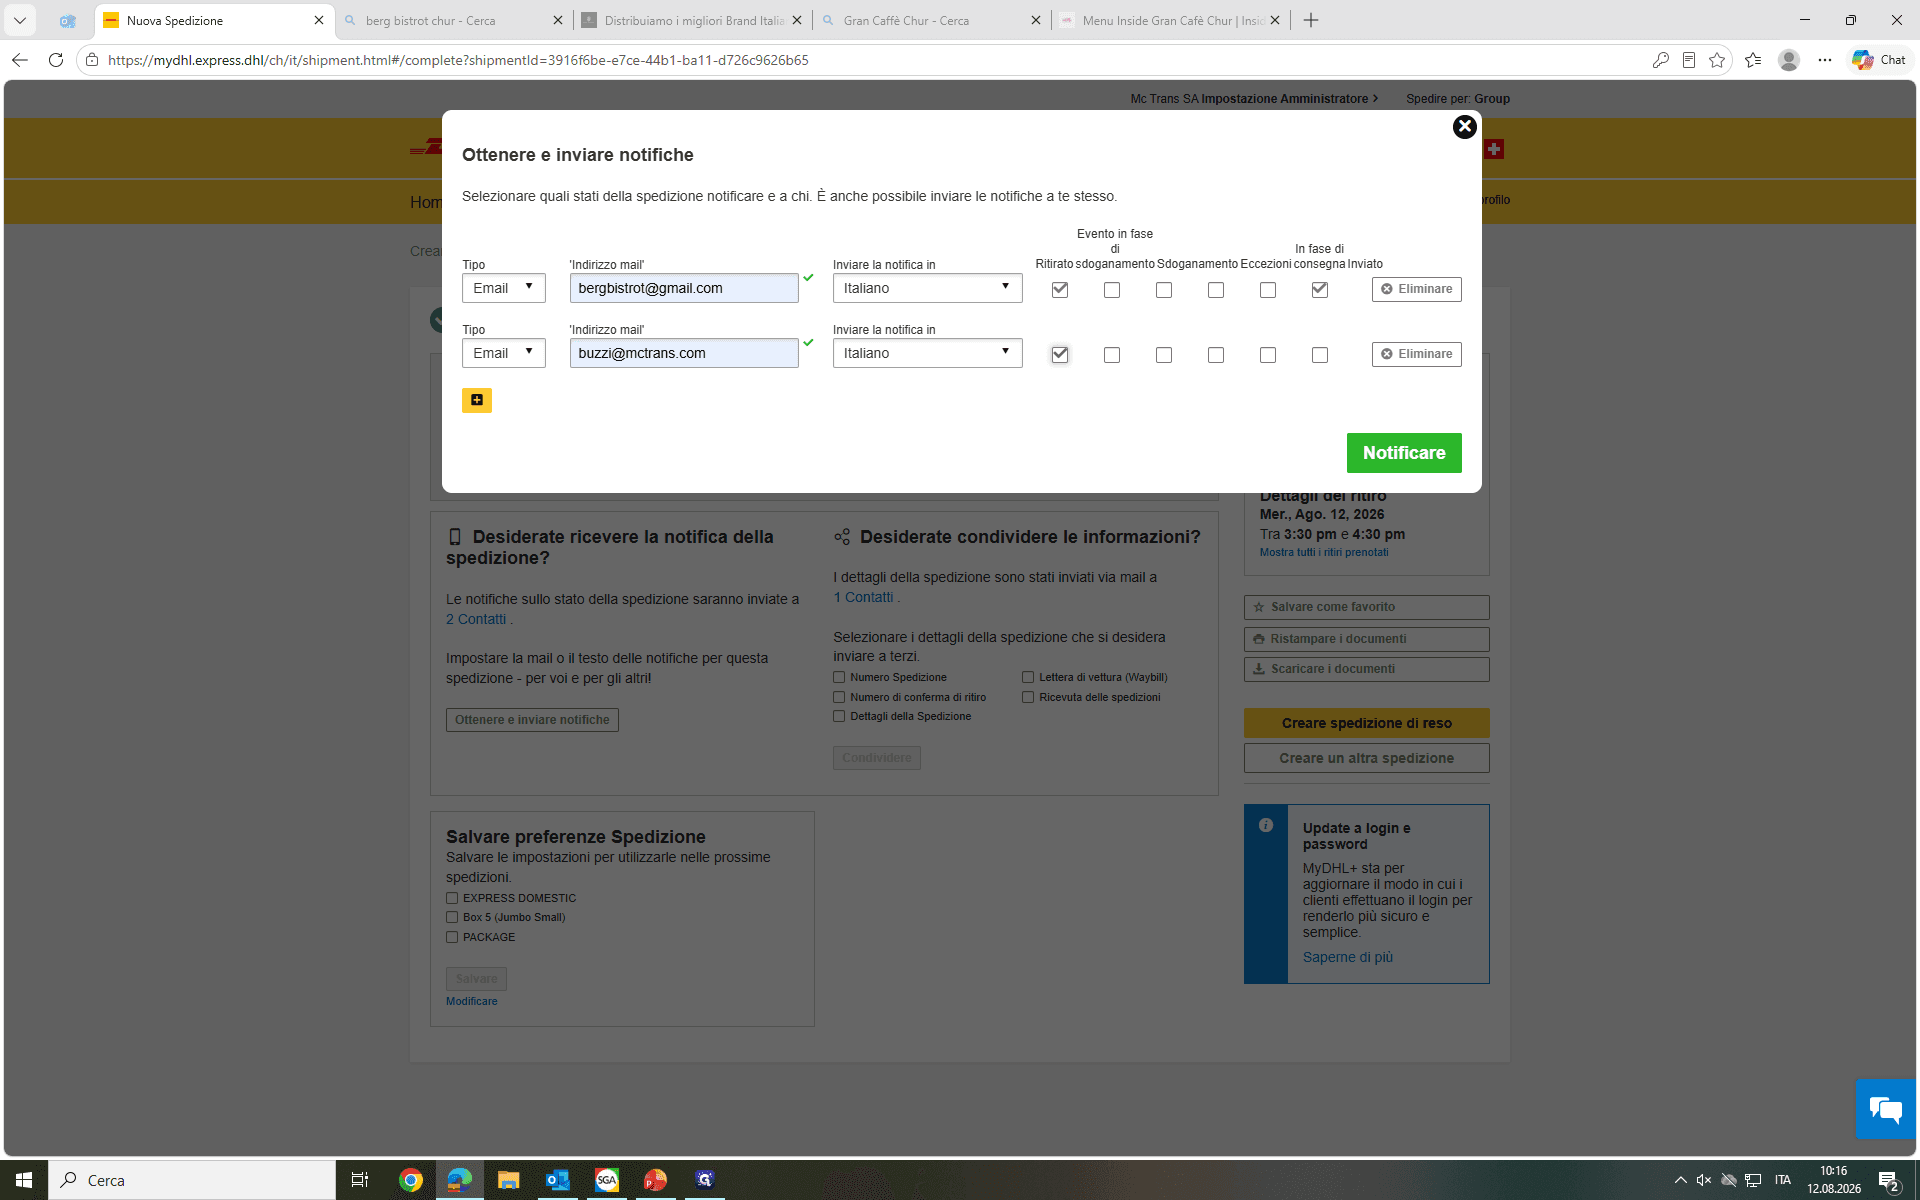
Task: Delete the buzzi@mctrans.com contact with Eliminare
Action: [1416, 354]
